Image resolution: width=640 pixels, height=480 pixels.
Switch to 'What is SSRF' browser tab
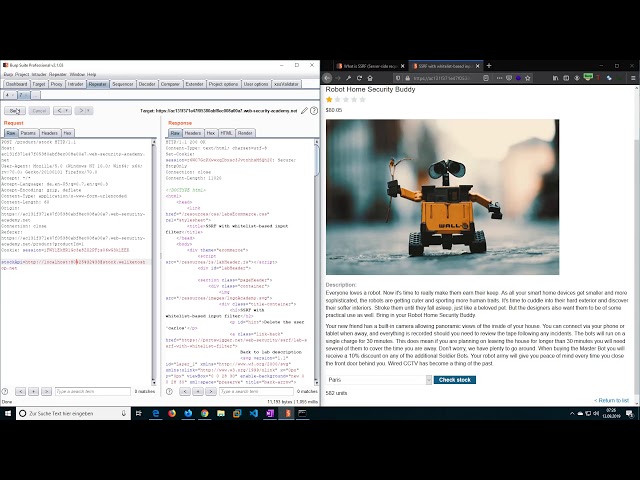(371, 66)
